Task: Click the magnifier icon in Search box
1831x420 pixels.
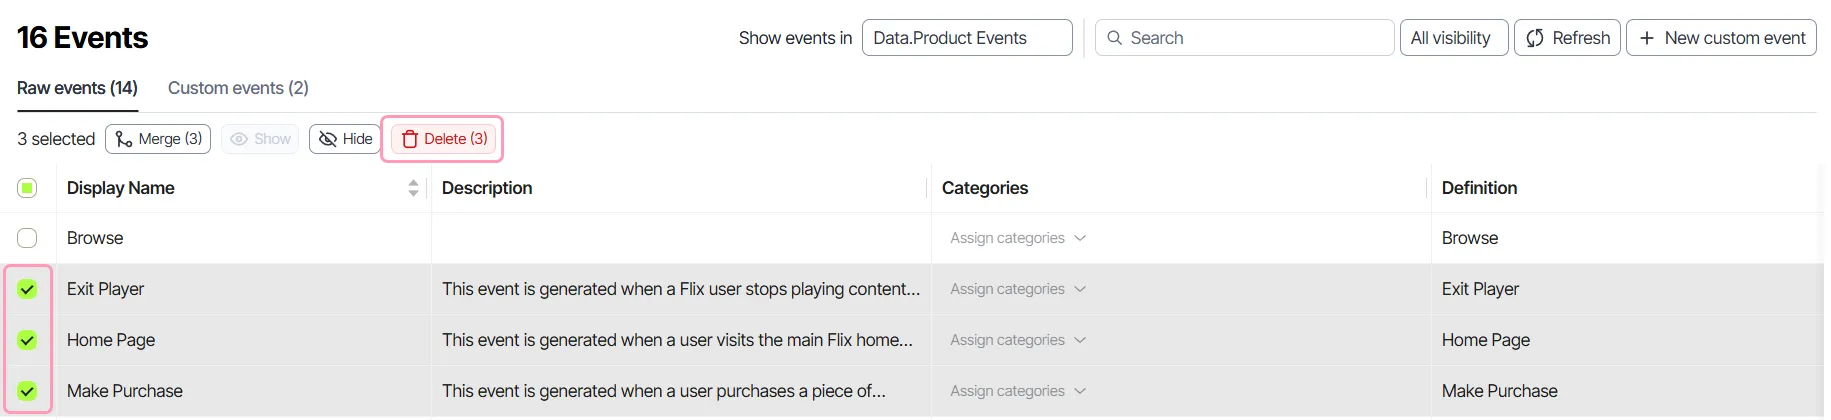Action: click(x=1114, y=38)
